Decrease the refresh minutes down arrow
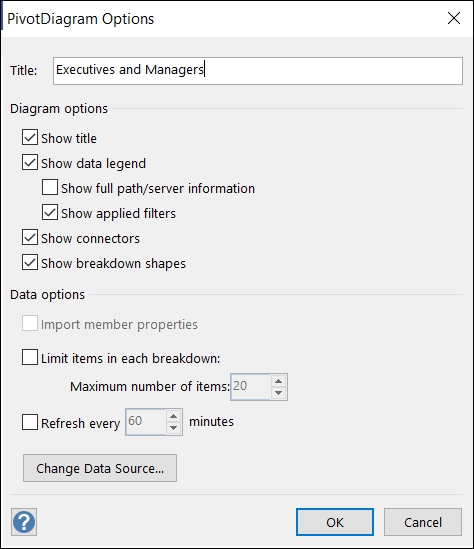This screenshot has width=474, height=549. click(173, 428)
